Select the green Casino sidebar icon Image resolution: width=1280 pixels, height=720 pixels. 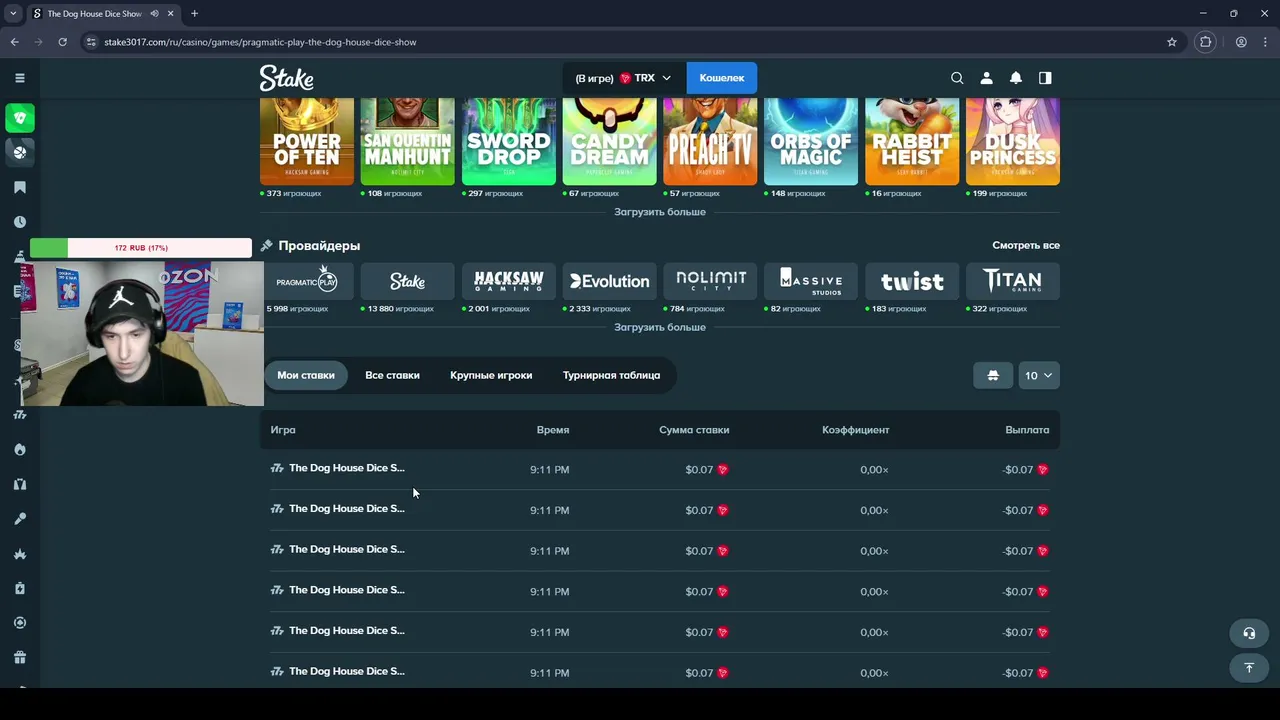[19, 118]
